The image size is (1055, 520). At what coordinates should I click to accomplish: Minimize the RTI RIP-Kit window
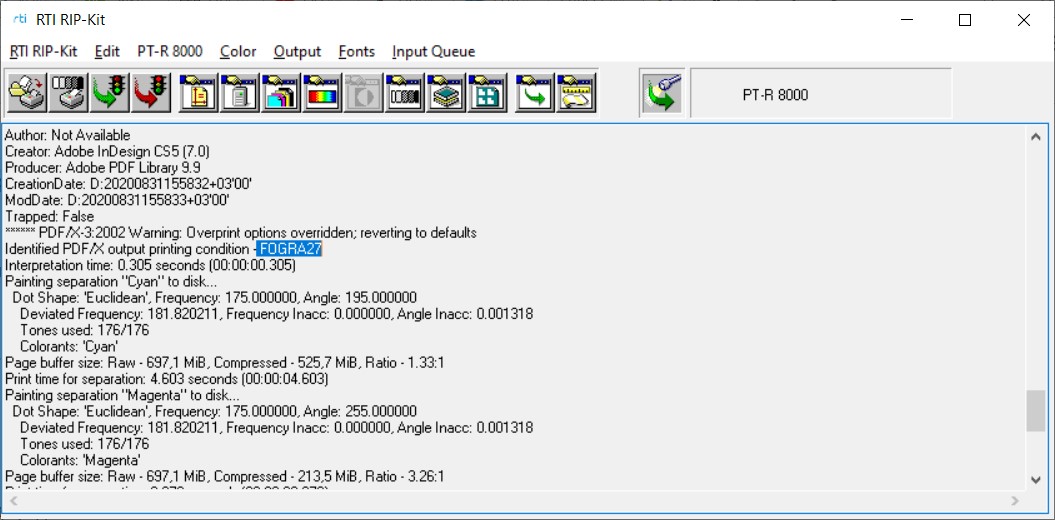pyautogui.click(x=906, y=20)
